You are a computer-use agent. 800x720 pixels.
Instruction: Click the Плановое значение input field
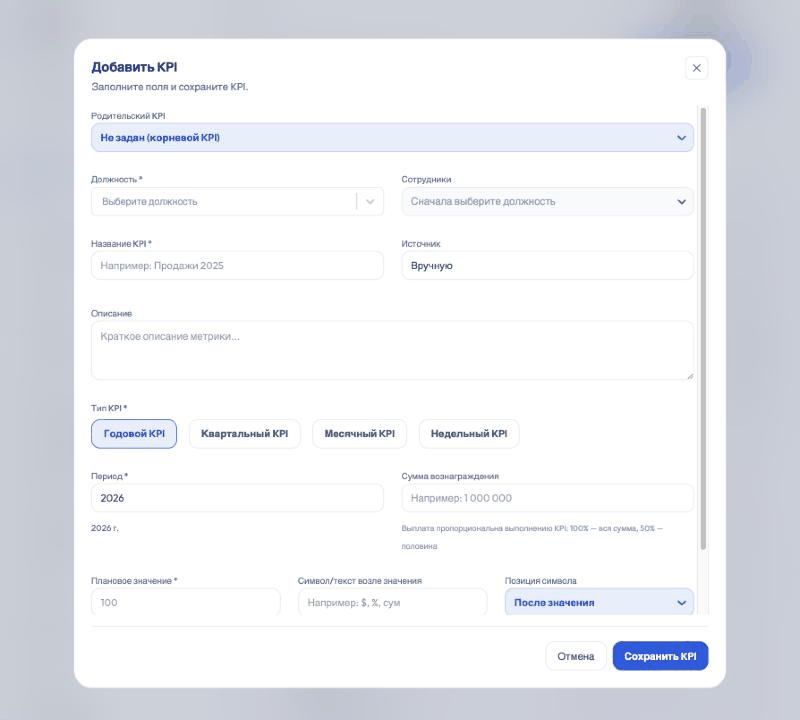(186, 602)
